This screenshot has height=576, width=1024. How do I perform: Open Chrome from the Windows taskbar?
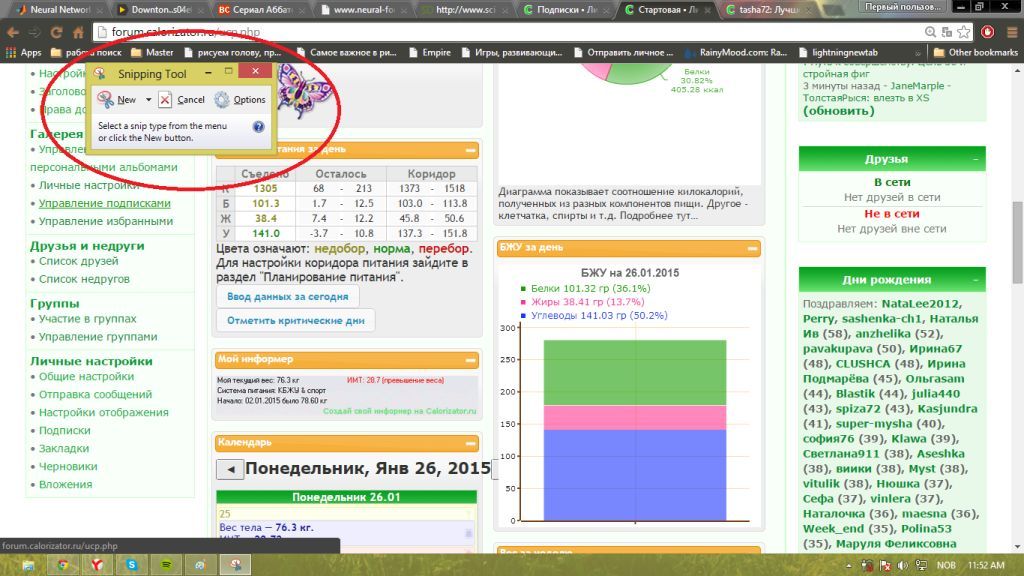[63, 565]
